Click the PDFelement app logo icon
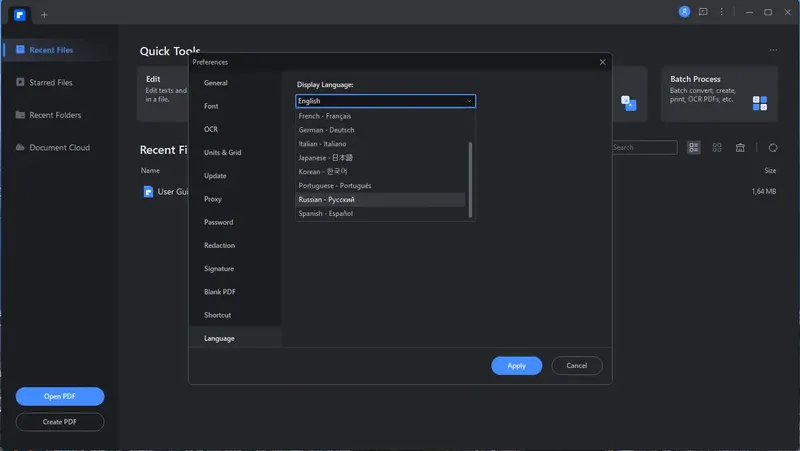The height and width of the screenshot is (451, 800). (20, 14)
